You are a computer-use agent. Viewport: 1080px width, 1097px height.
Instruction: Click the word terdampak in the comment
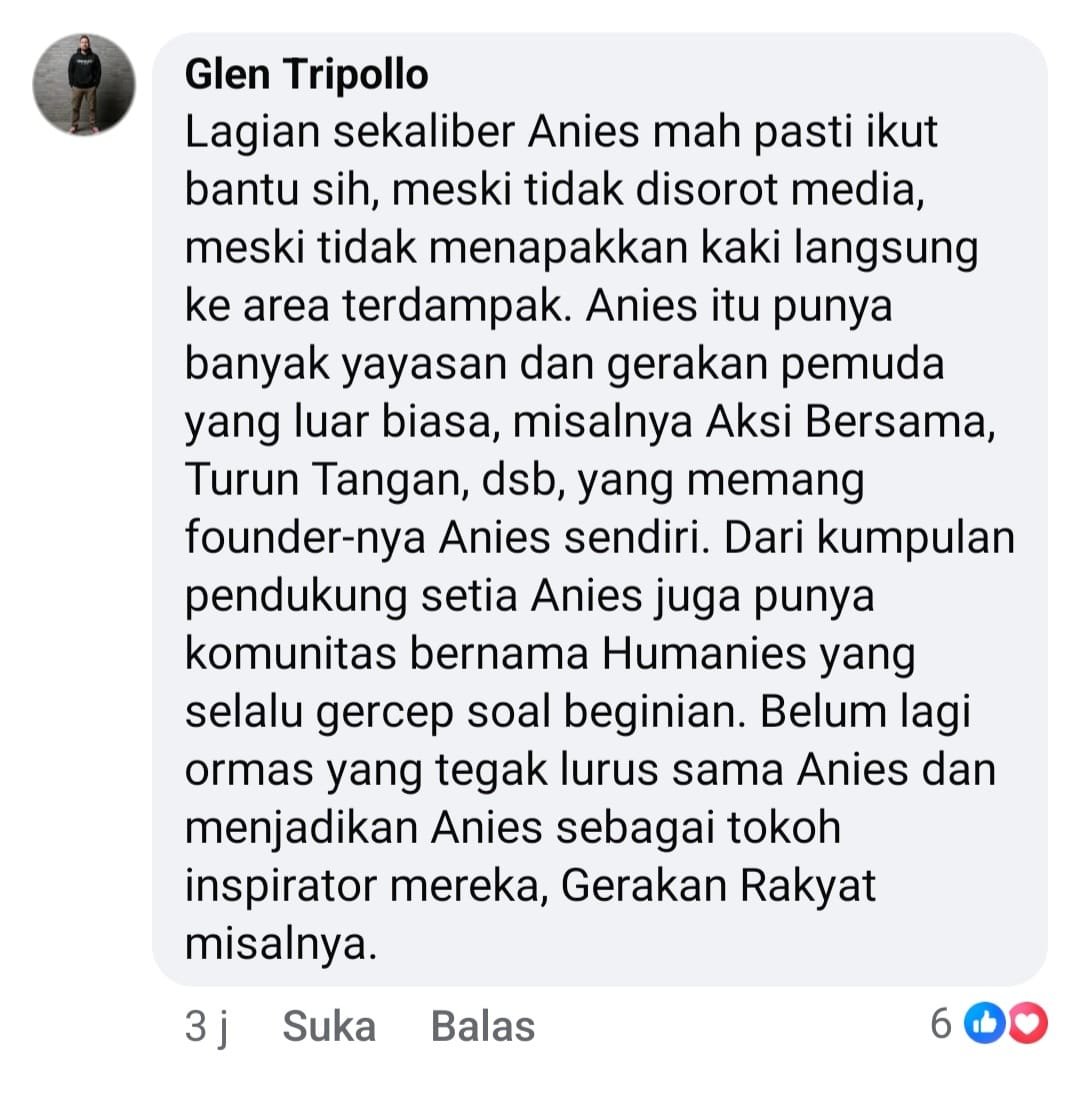click(x=453, y=306)
